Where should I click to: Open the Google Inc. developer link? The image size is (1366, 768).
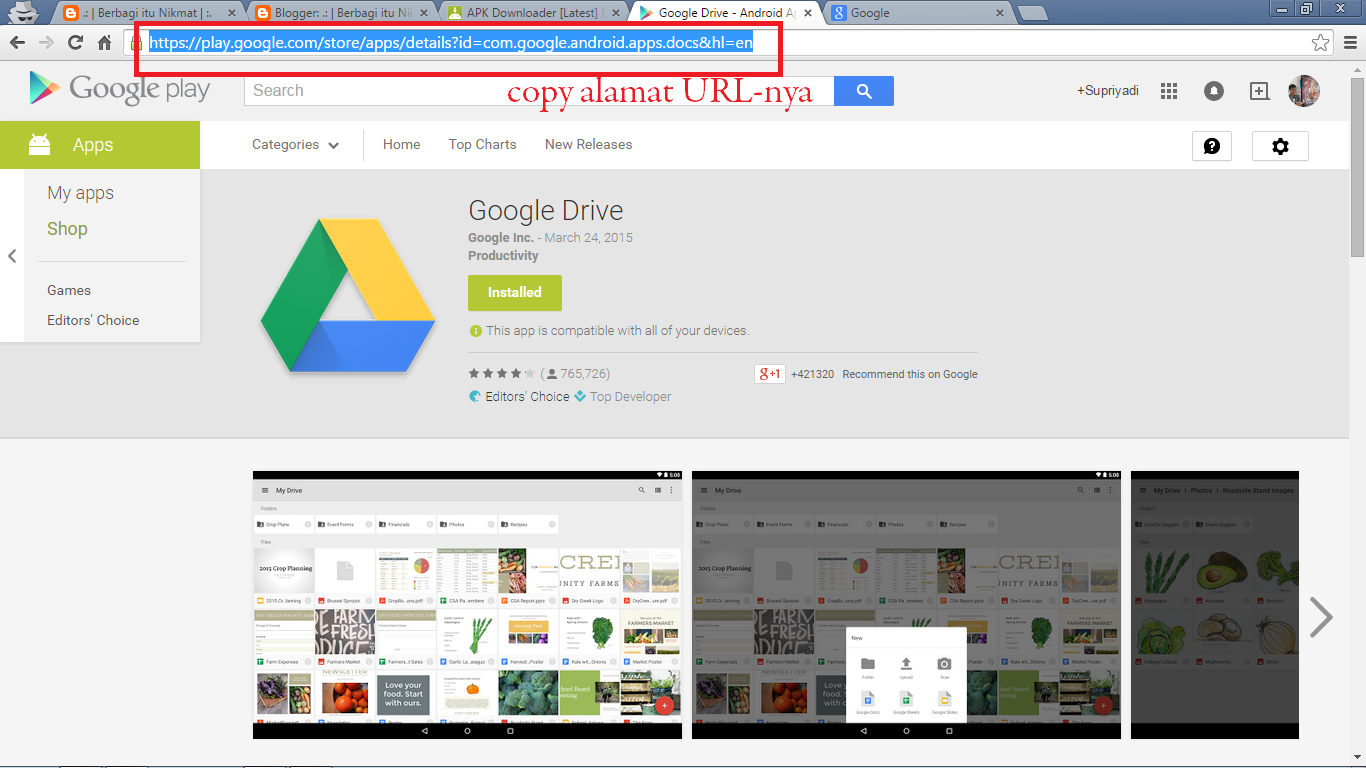tap(501, 238)
